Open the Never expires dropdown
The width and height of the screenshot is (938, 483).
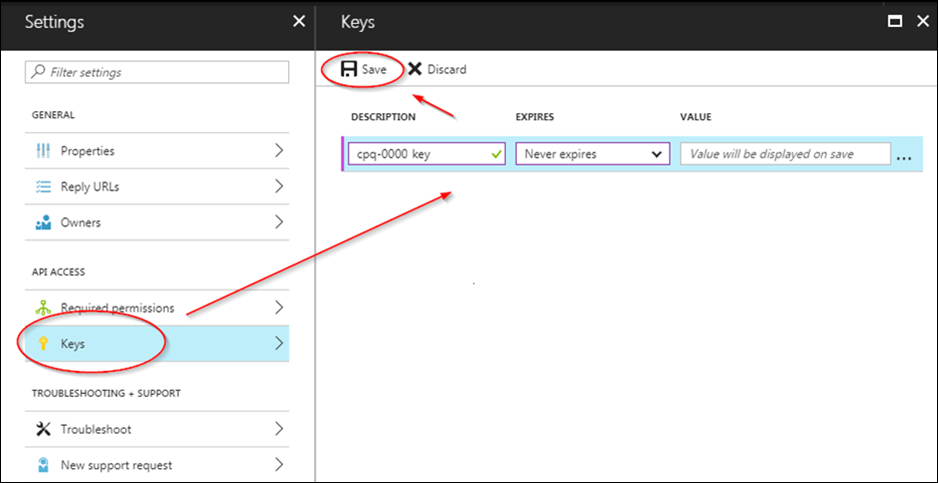point(592,154)
